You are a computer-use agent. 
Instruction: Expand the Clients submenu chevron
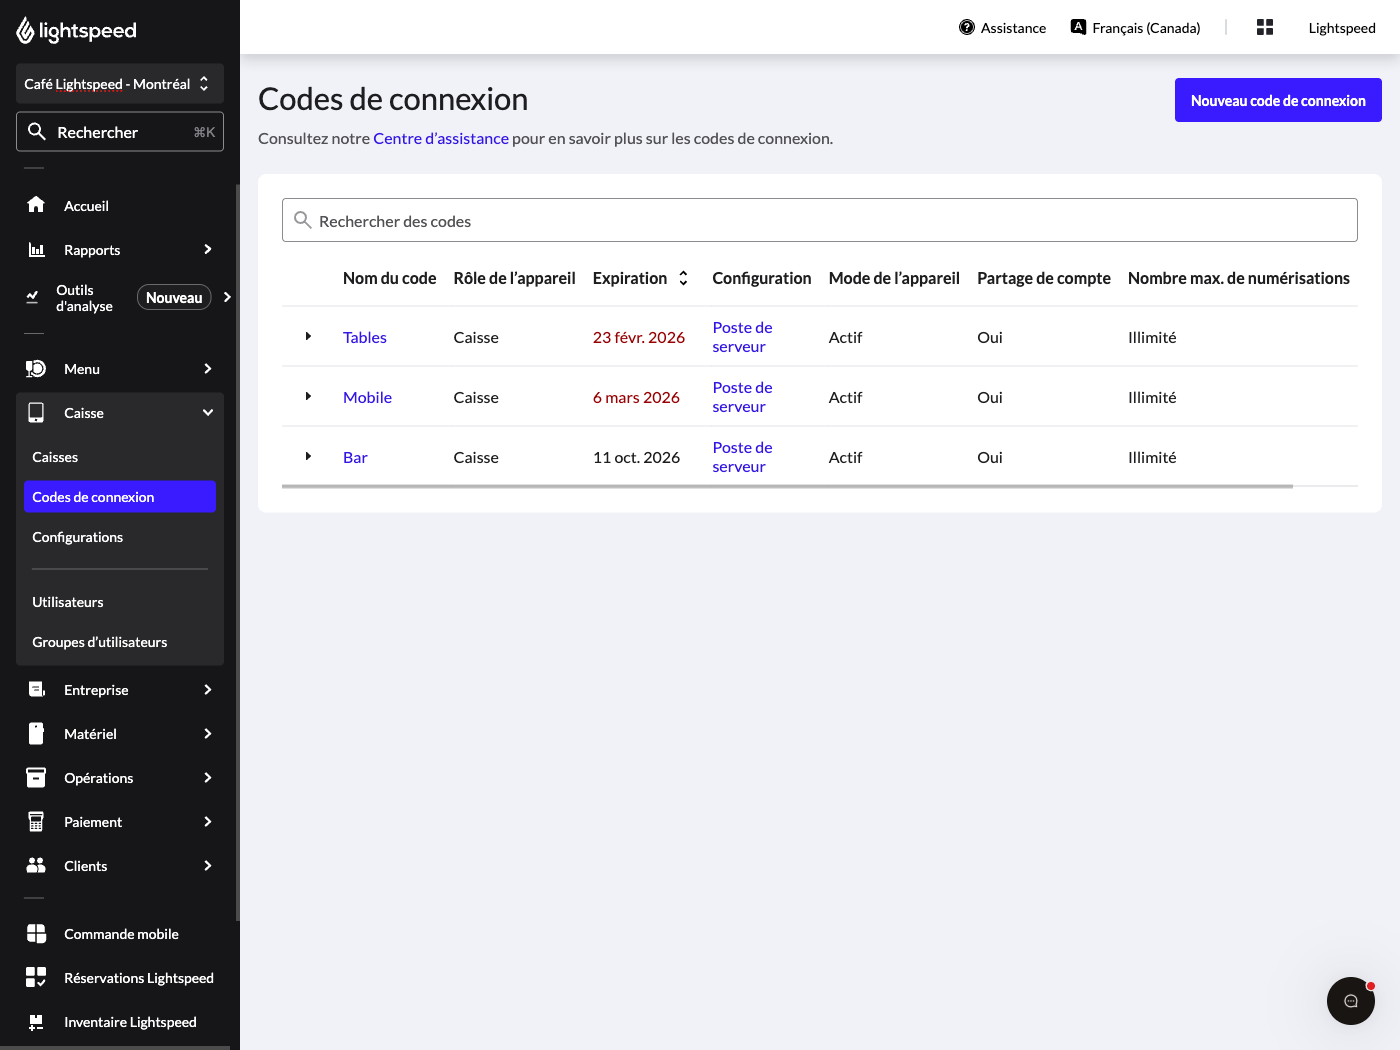[x=208, y=866]
